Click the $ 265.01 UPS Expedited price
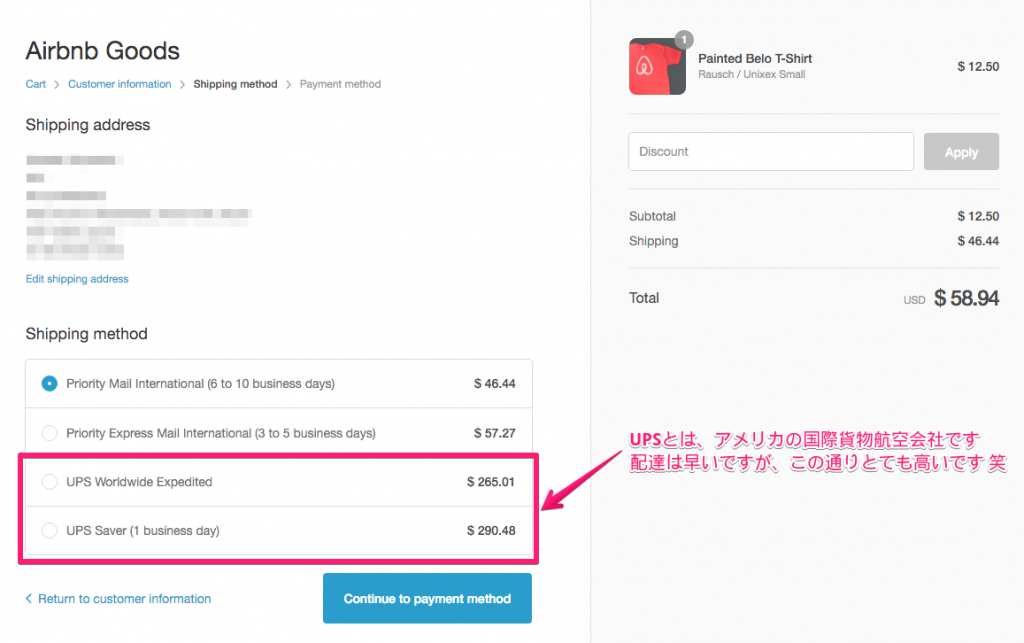 point(490,482)
